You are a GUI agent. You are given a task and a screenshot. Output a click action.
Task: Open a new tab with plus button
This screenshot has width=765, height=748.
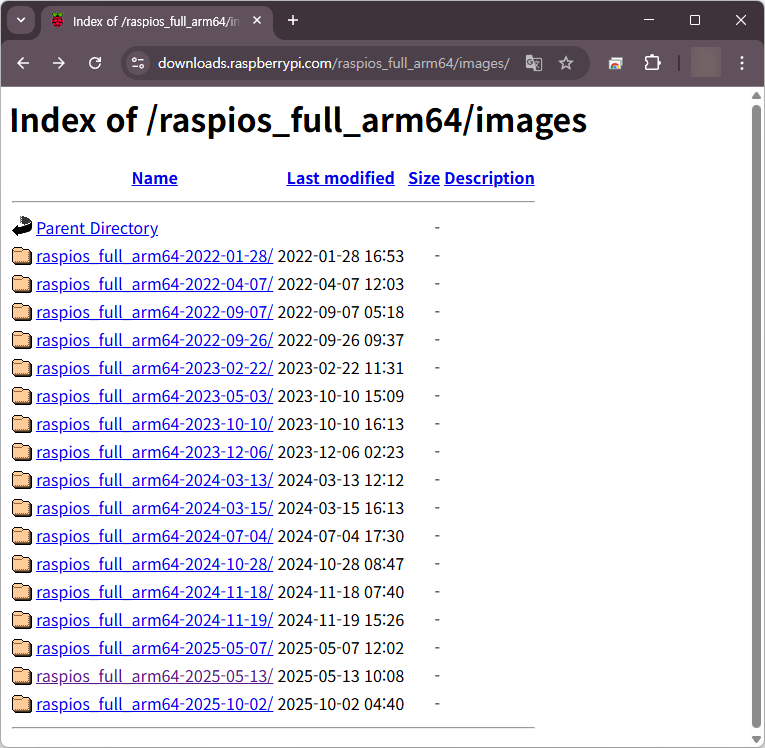(293, 20)
